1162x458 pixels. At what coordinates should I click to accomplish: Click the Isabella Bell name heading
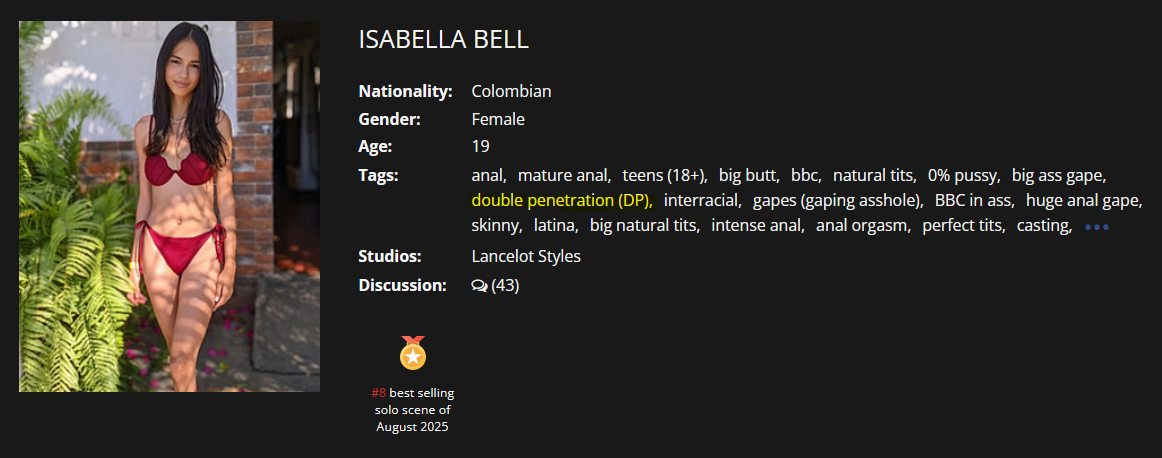(443, 40)
